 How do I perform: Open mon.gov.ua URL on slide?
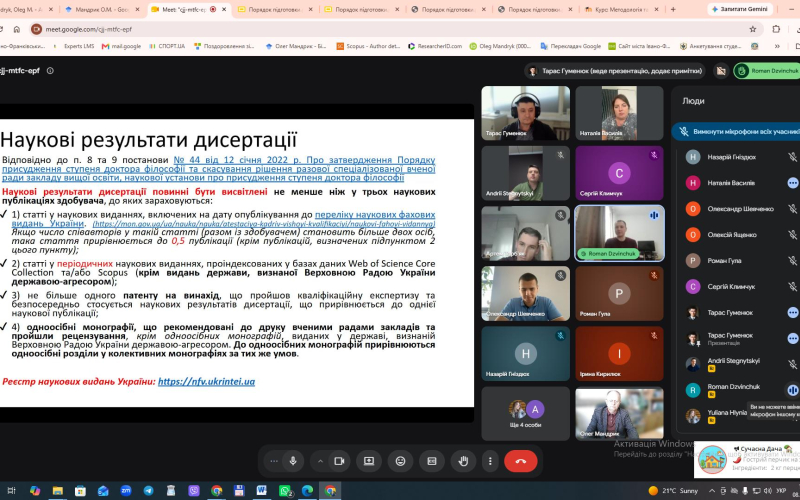pyautogui.click(x=264, y=224)
